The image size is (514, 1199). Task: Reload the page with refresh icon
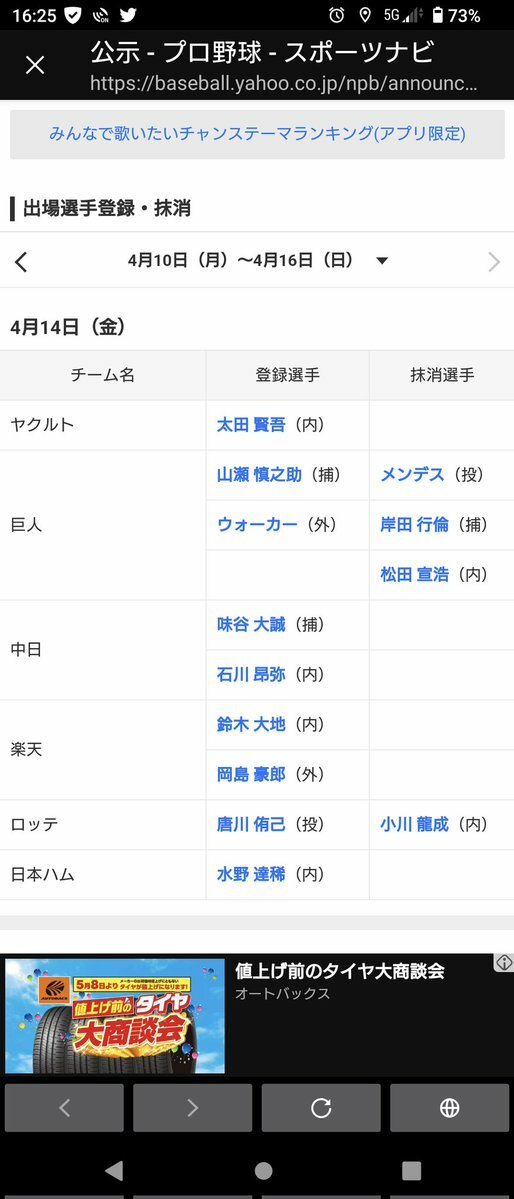click(321, 1107)
